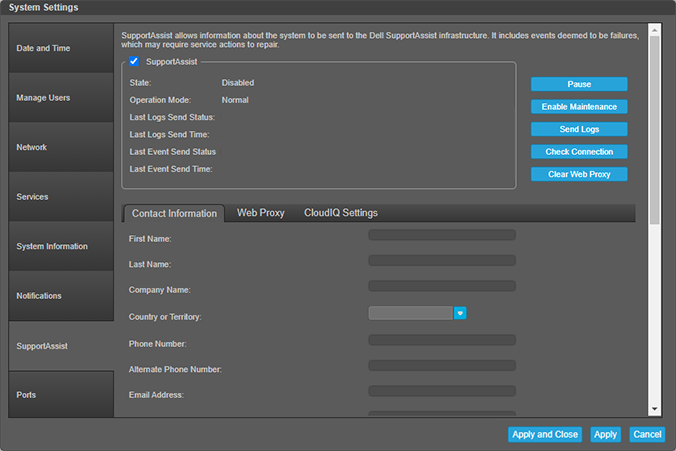
Task: Toggle the SupportAssist checkbox
Action: pyautogui.click(x=134, y=61)
